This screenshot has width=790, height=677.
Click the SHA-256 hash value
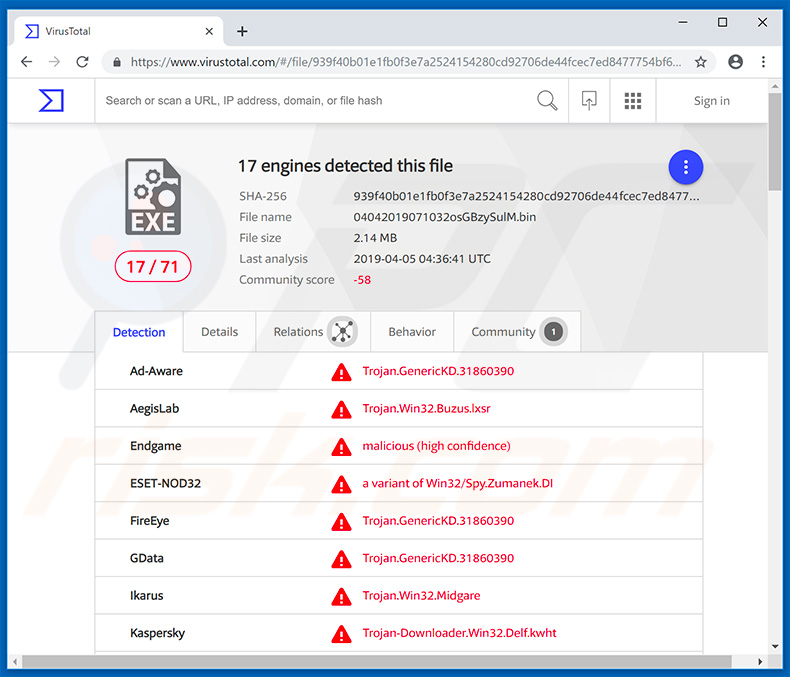click(x=526, y=196)
